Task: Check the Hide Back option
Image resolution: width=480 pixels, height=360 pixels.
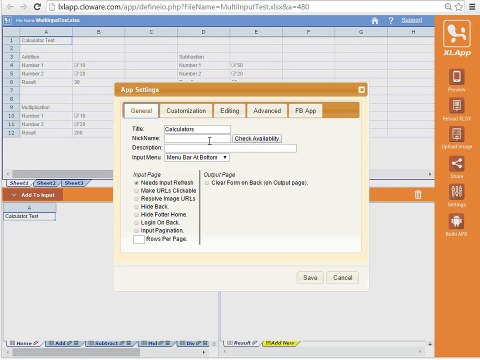Action: [x=136, y=207]
